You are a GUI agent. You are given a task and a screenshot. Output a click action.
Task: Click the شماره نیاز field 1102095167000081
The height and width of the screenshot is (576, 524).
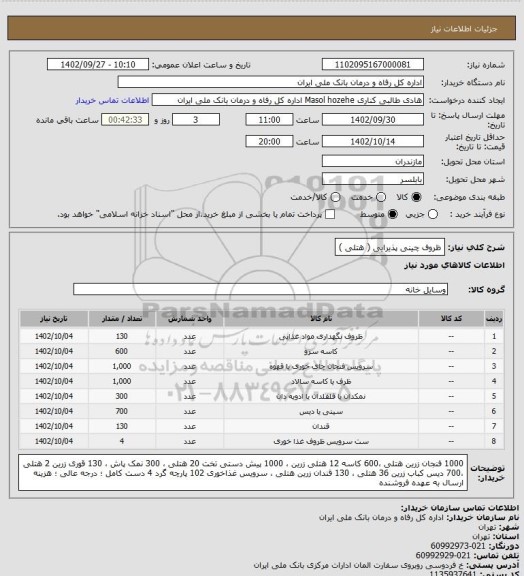[x=373, y=64]
